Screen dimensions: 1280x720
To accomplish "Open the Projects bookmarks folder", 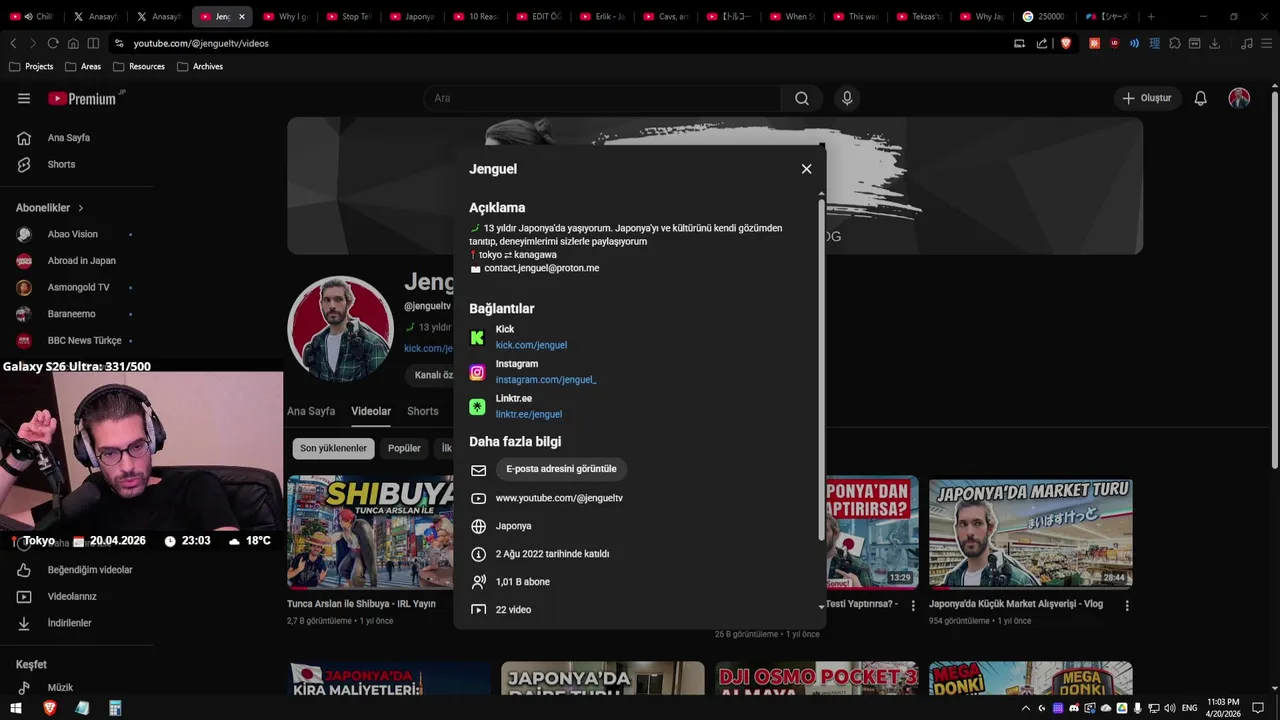I will point(31,66).
